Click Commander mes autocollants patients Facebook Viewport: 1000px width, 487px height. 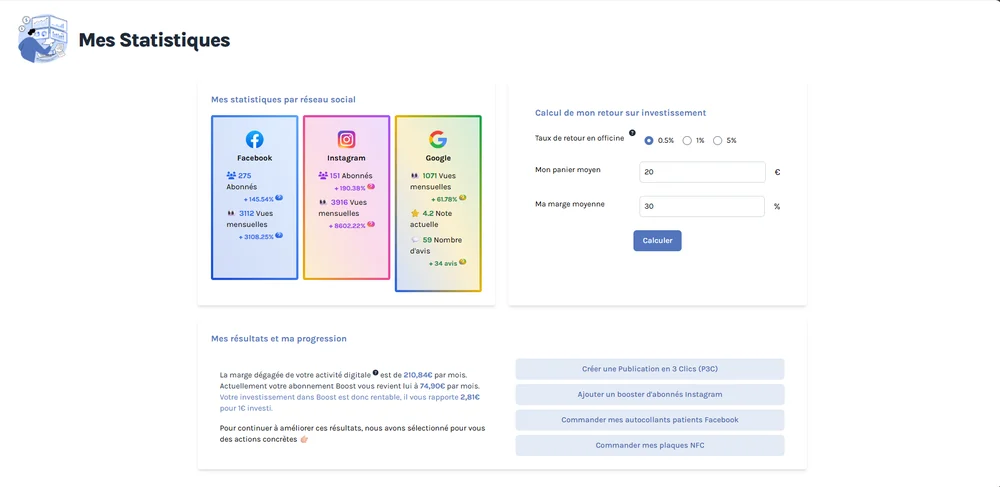point(650,420)
